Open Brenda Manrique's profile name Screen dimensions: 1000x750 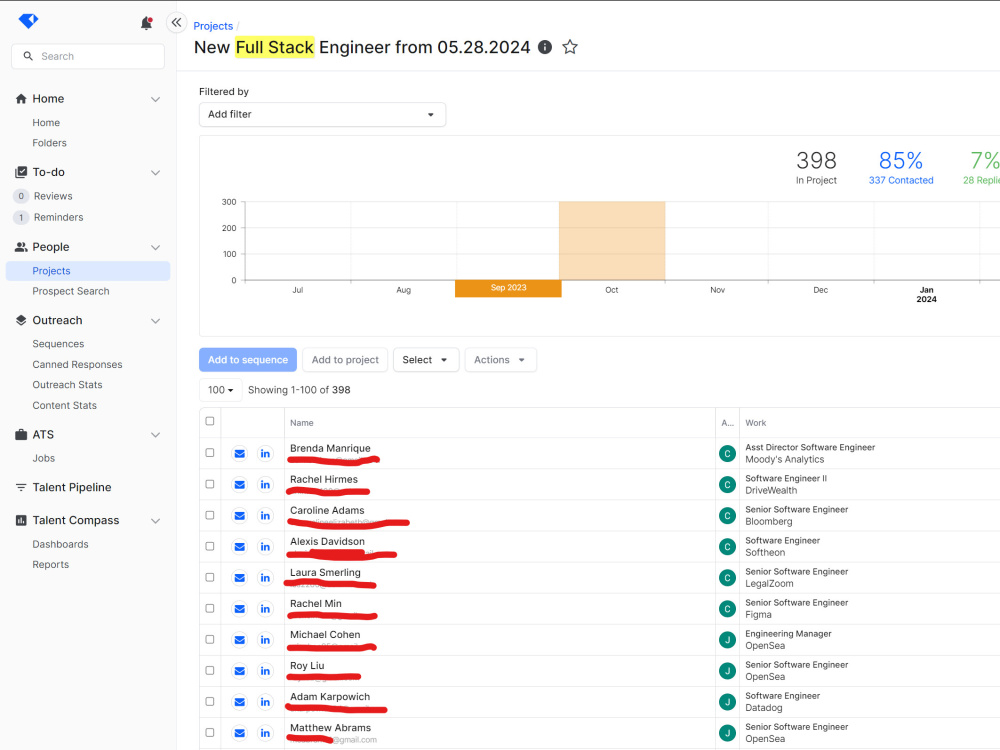(330, 448)
